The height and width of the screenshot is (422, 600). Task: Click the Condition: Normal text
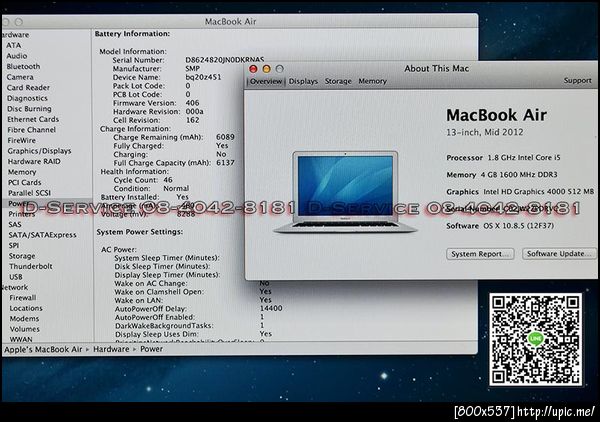click(x=151, y=188)
